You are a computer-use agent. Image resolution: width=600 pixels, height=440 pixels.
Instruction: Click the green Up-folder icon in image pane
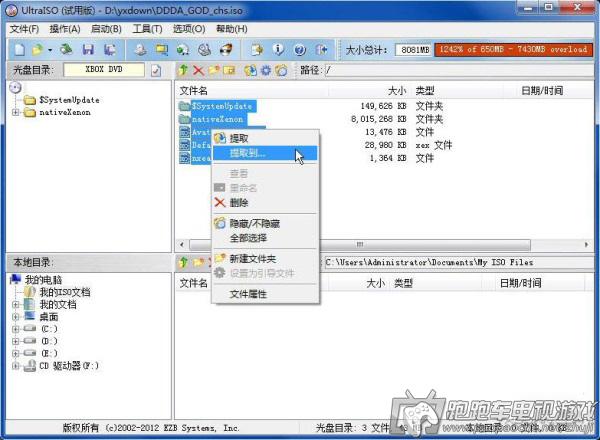pos(183,70)
